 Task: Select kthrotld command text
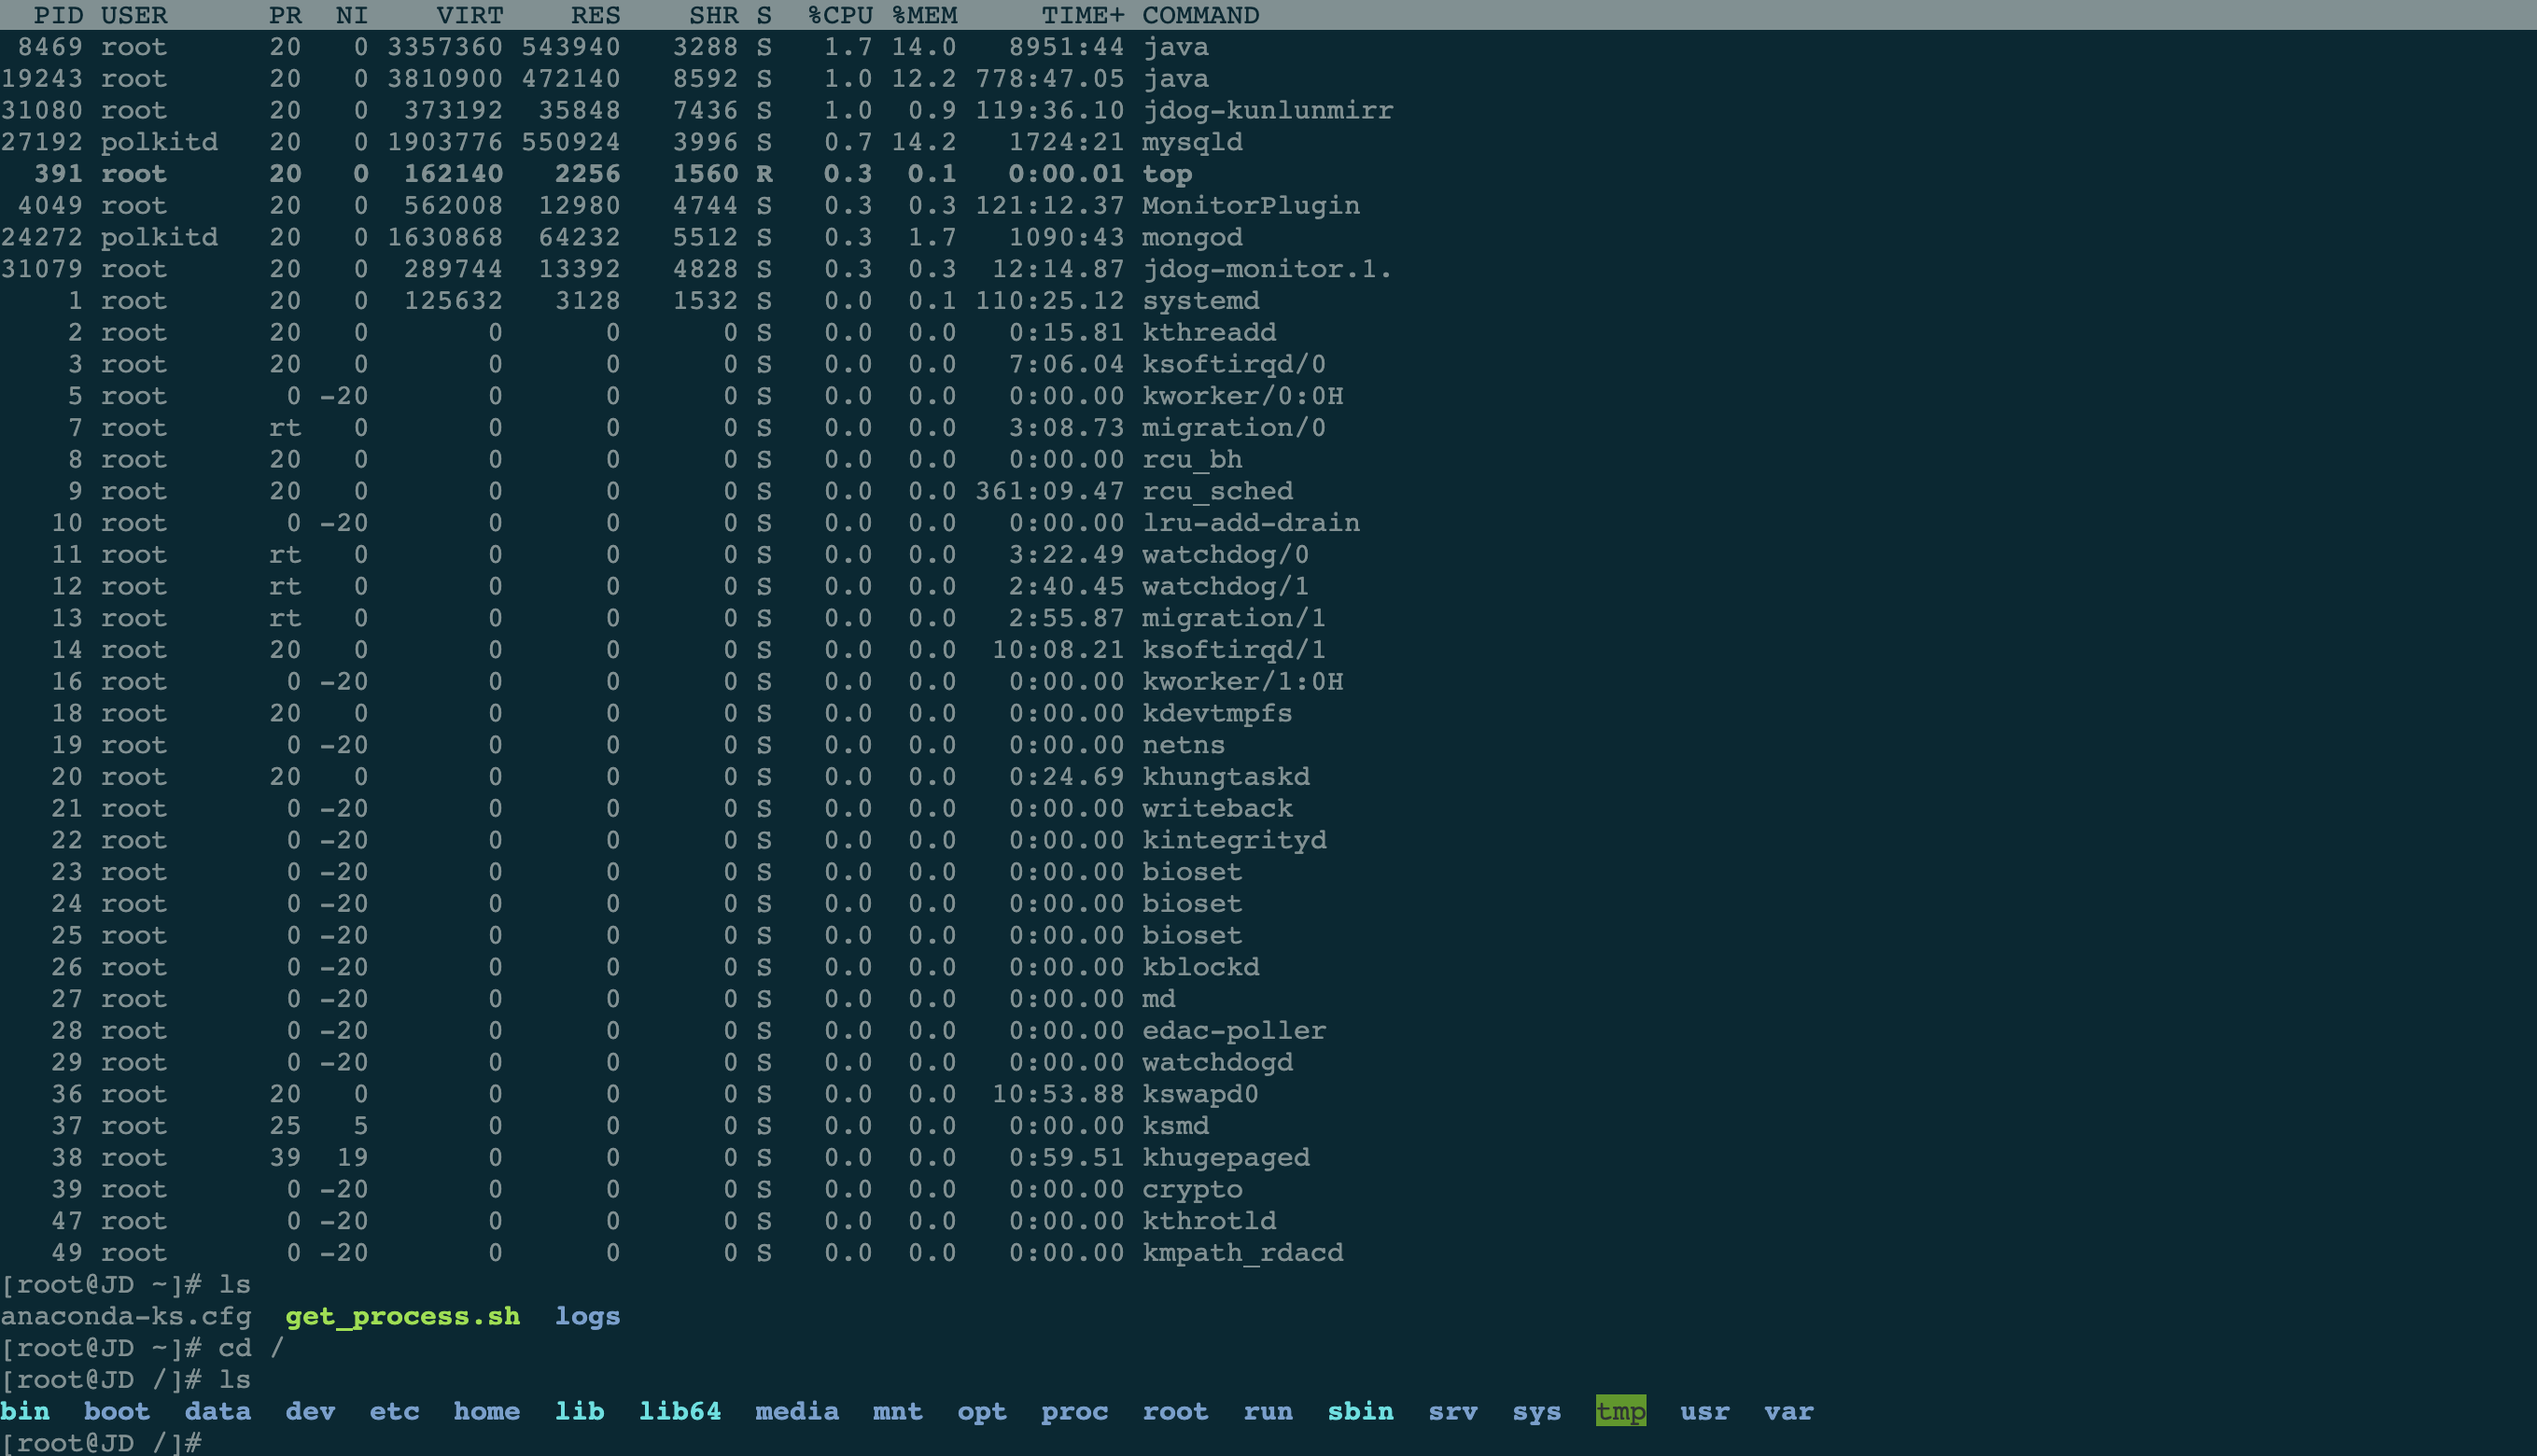tap(1209, 1221)
